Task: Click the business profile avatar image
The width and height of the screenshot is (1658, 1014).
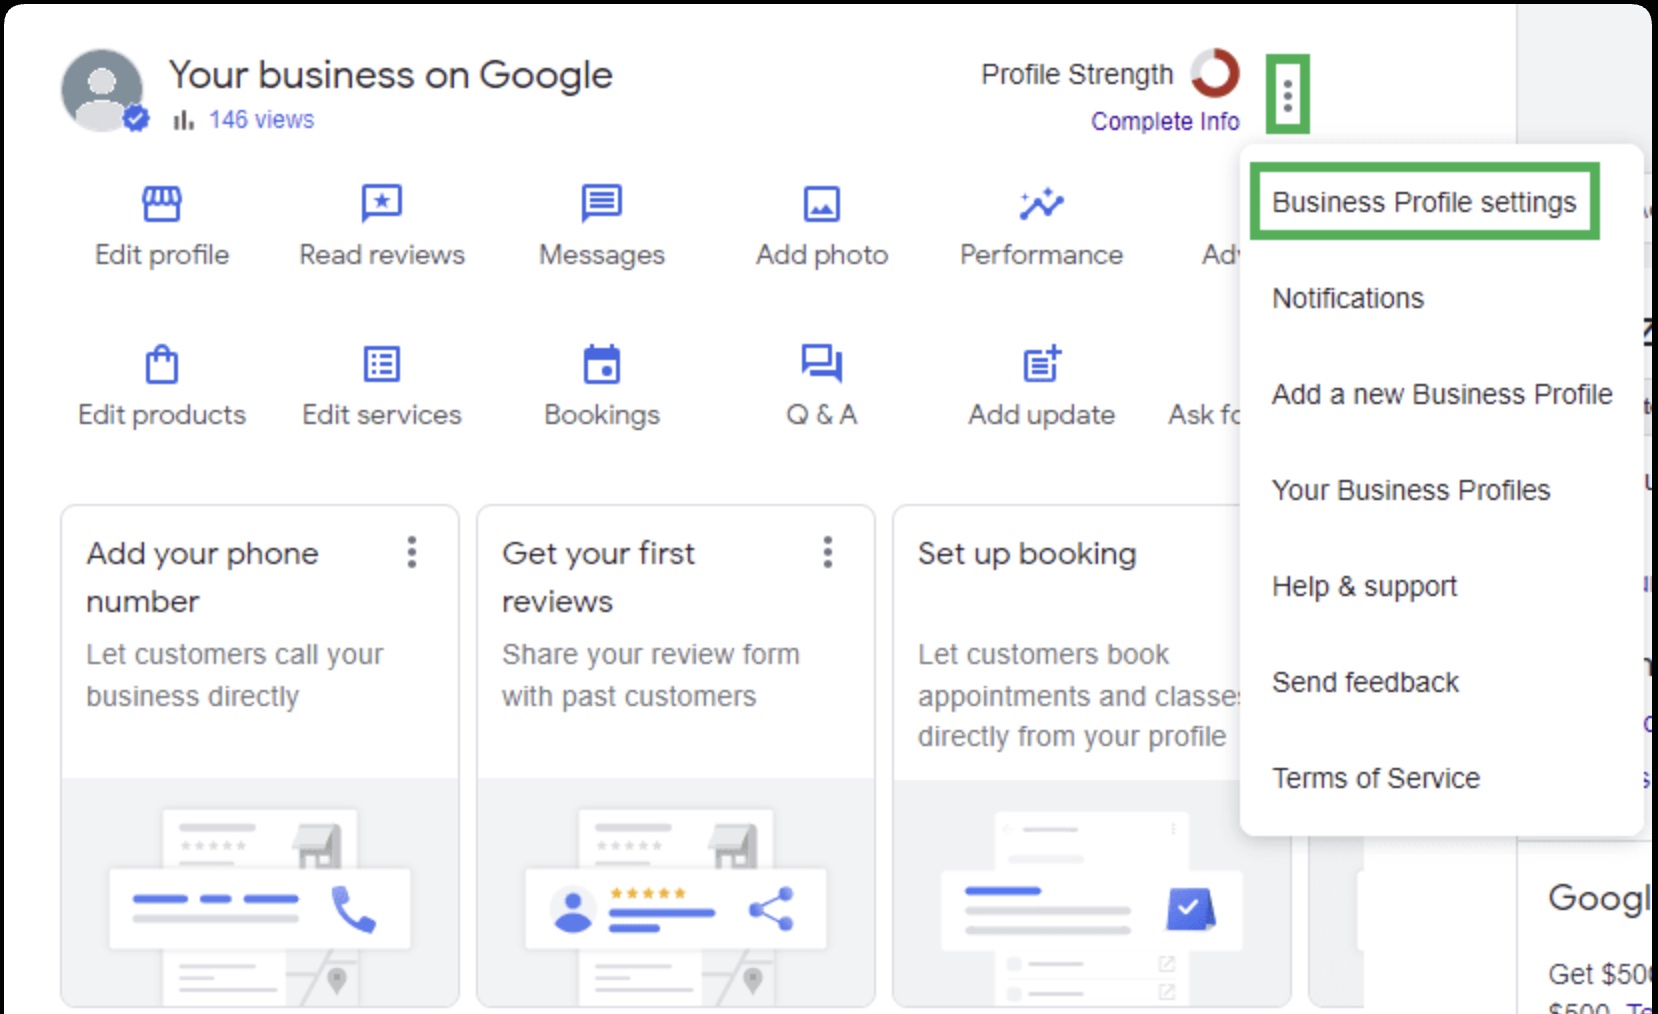Action: pyautogui.click(x=104, y=91)
